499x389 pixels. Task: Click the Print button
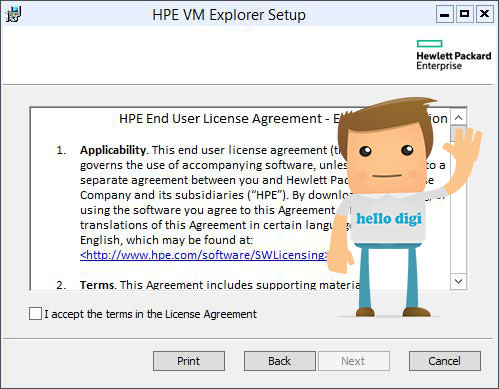coord(189,361)
